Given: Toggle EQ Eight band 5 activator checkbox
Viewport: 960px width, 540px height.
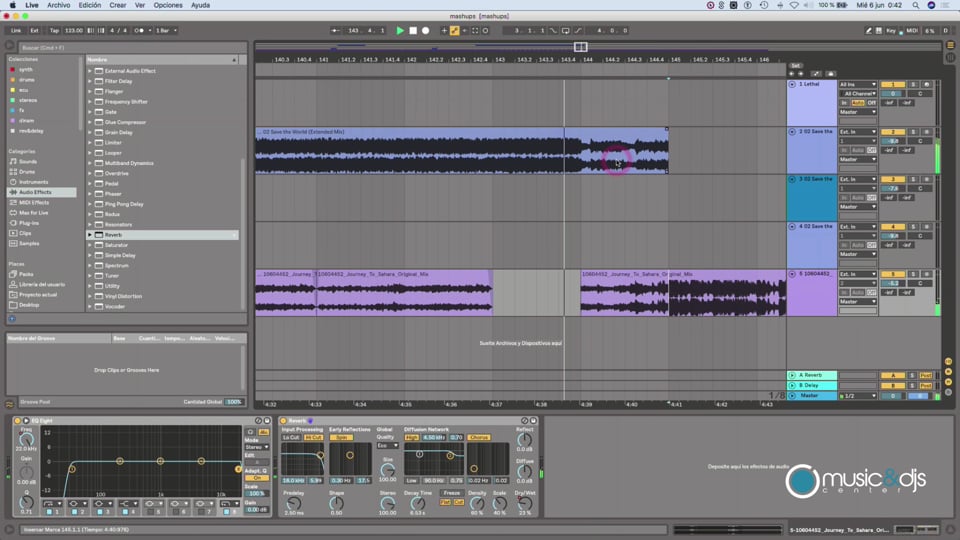Looking at the screenshot, I should pyautogui.click(x=151, y=511).
